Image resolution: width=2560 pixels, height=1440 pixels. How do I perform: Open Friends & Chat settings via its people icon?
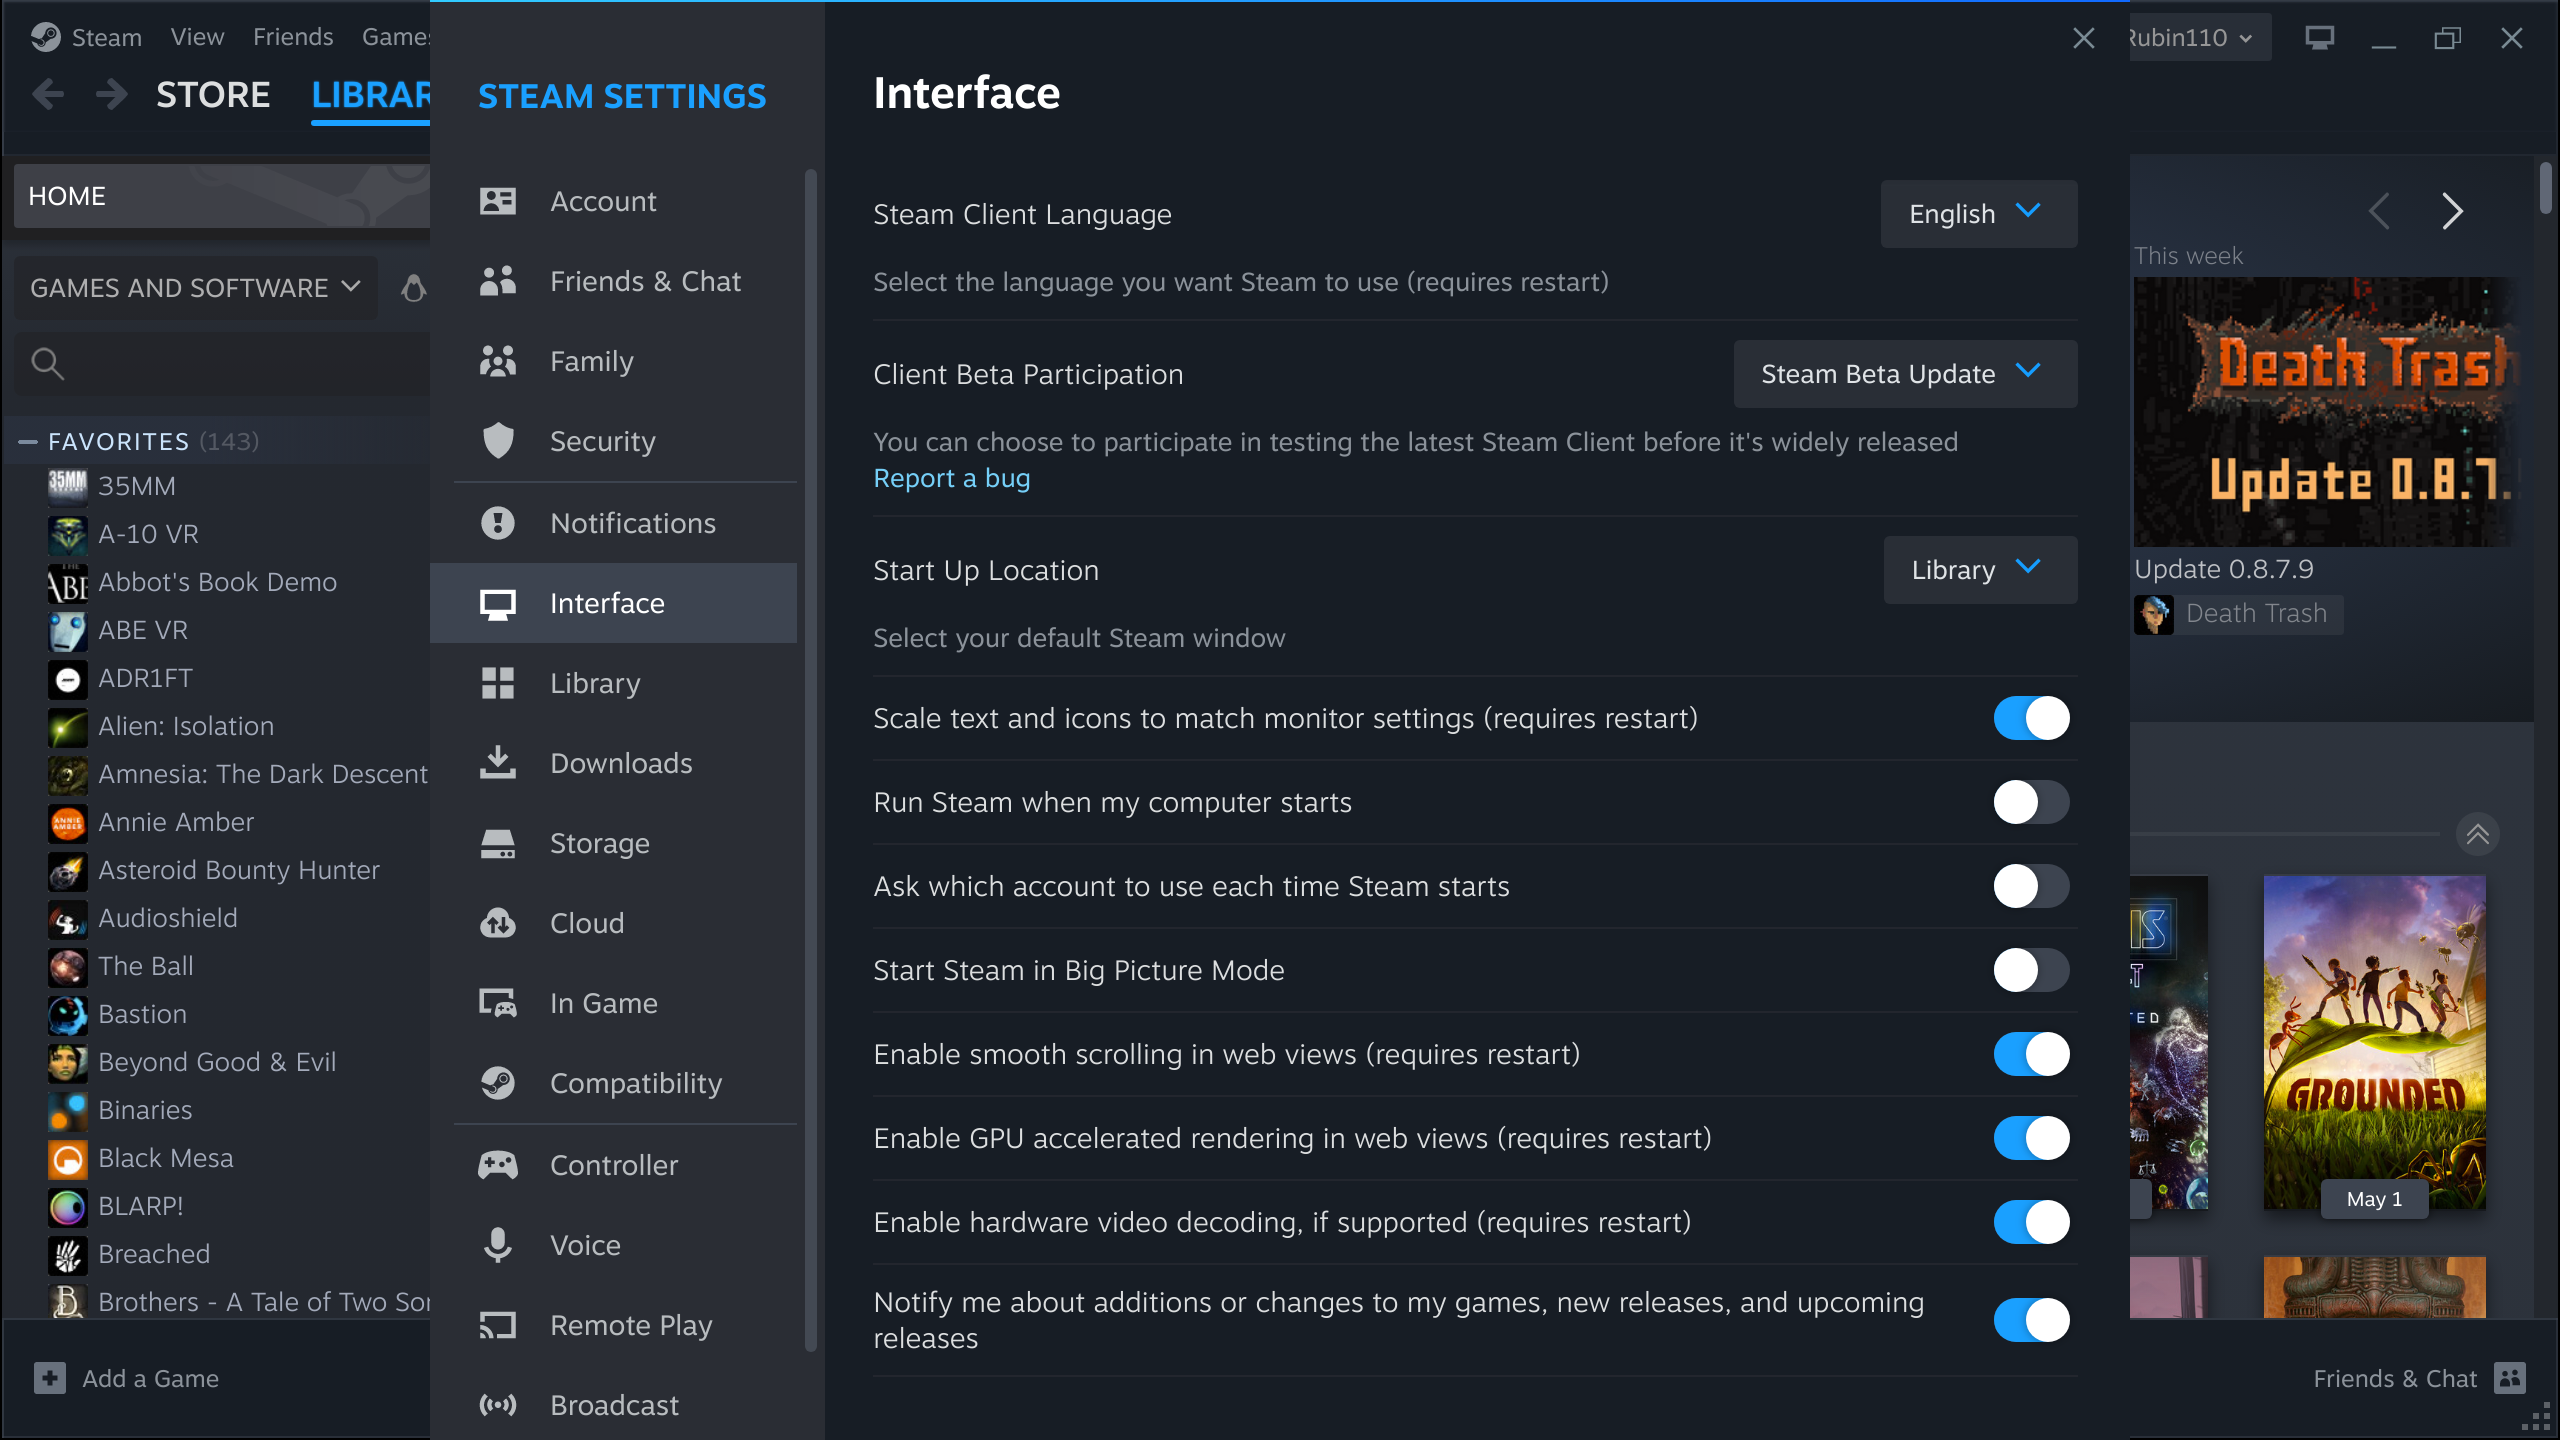point(497,281)
